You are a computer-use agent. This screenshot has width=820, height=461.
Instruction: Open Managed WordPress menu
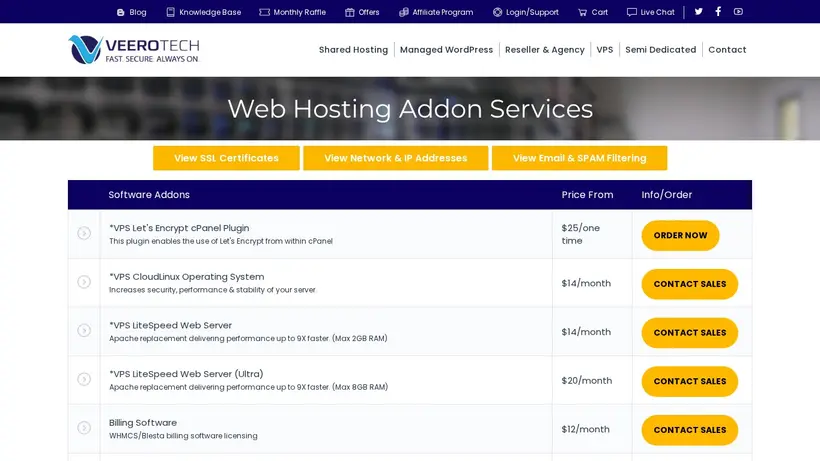[x=447, y=50]
